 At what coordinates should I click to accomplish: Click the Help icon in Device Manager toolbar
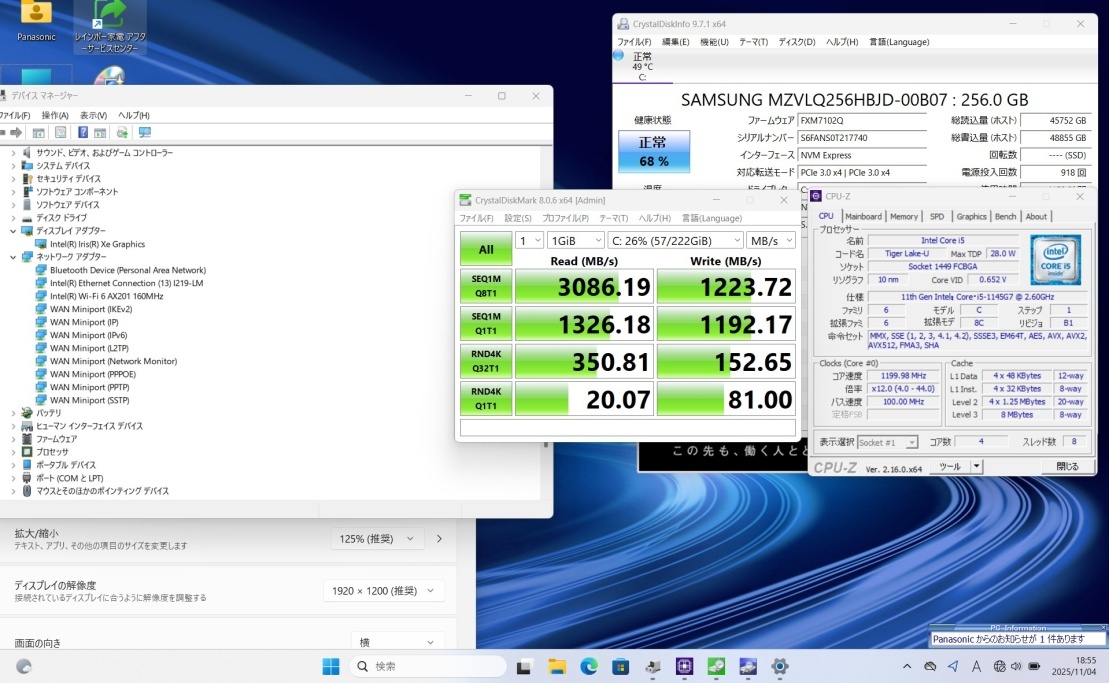coord(83,132)
